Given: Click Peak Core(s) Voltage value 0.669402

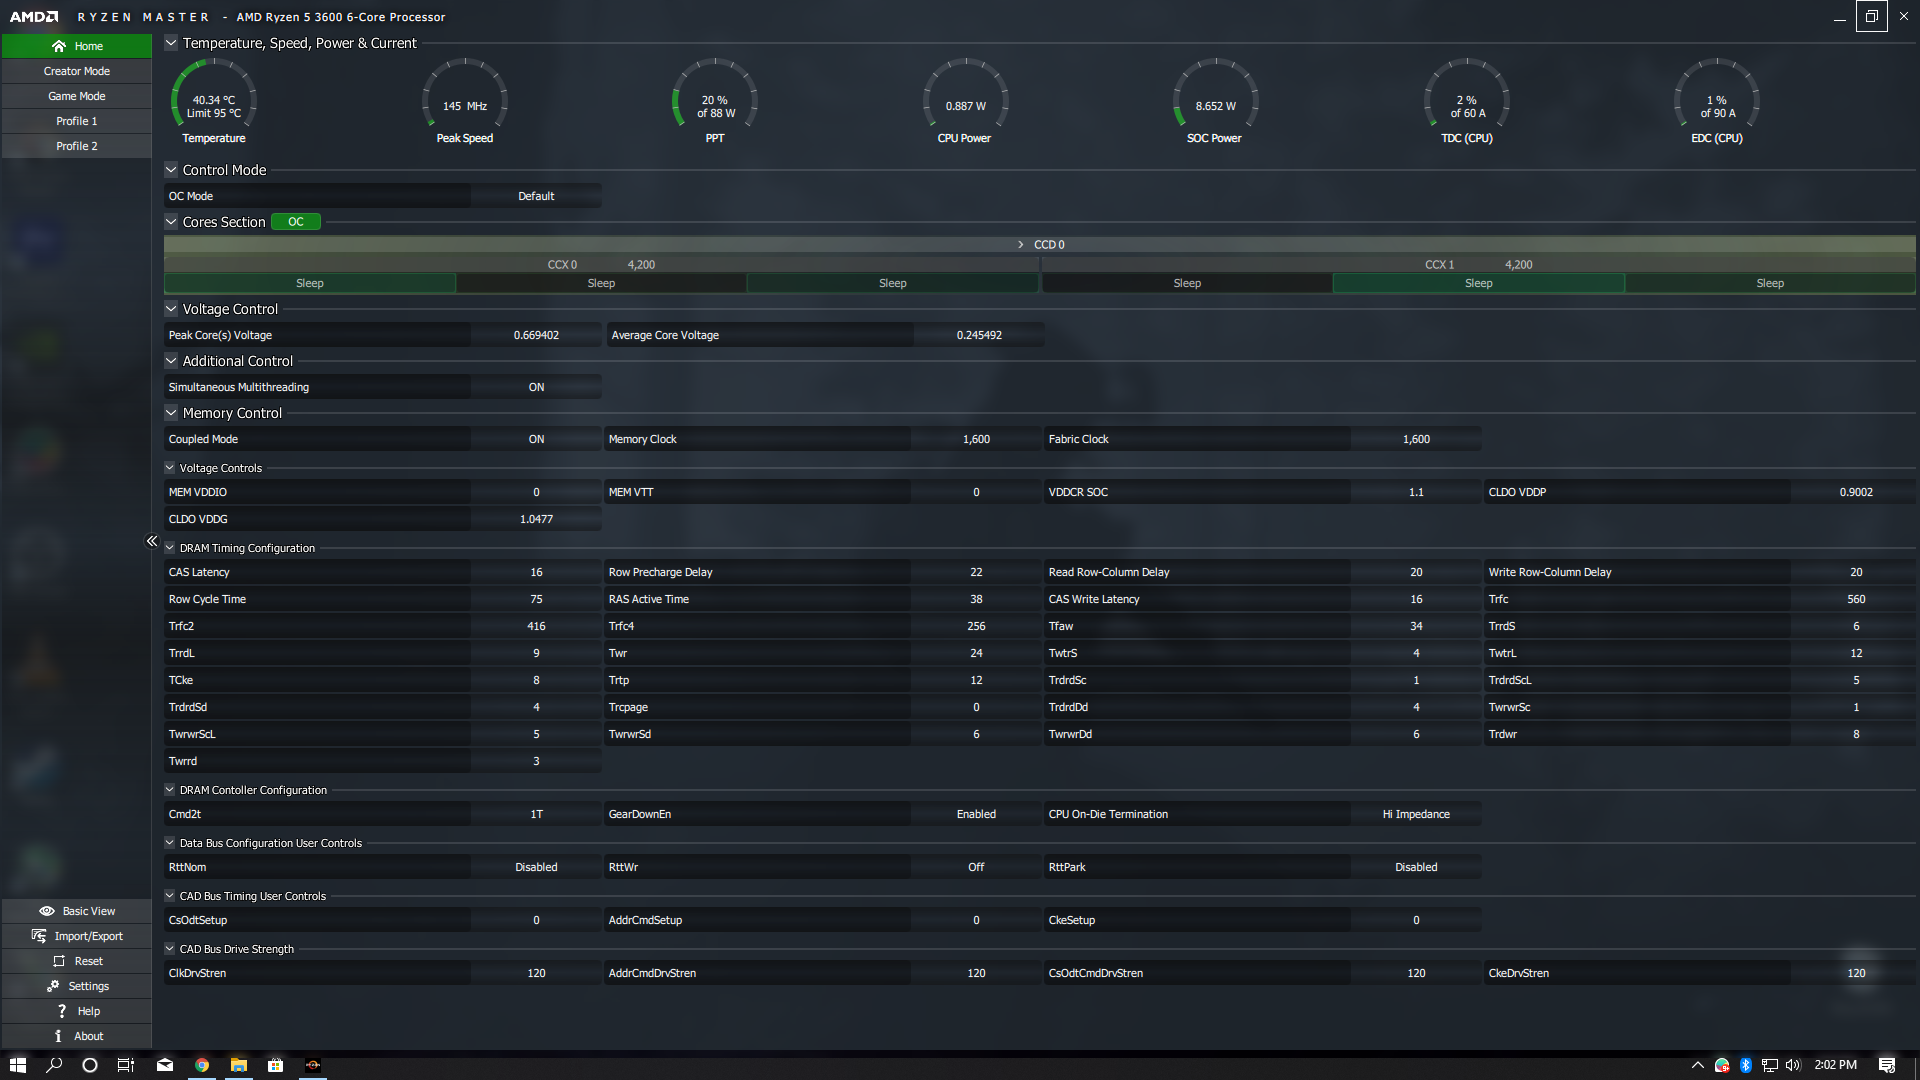Looking at the screenshot, I should tap(536, 335).
